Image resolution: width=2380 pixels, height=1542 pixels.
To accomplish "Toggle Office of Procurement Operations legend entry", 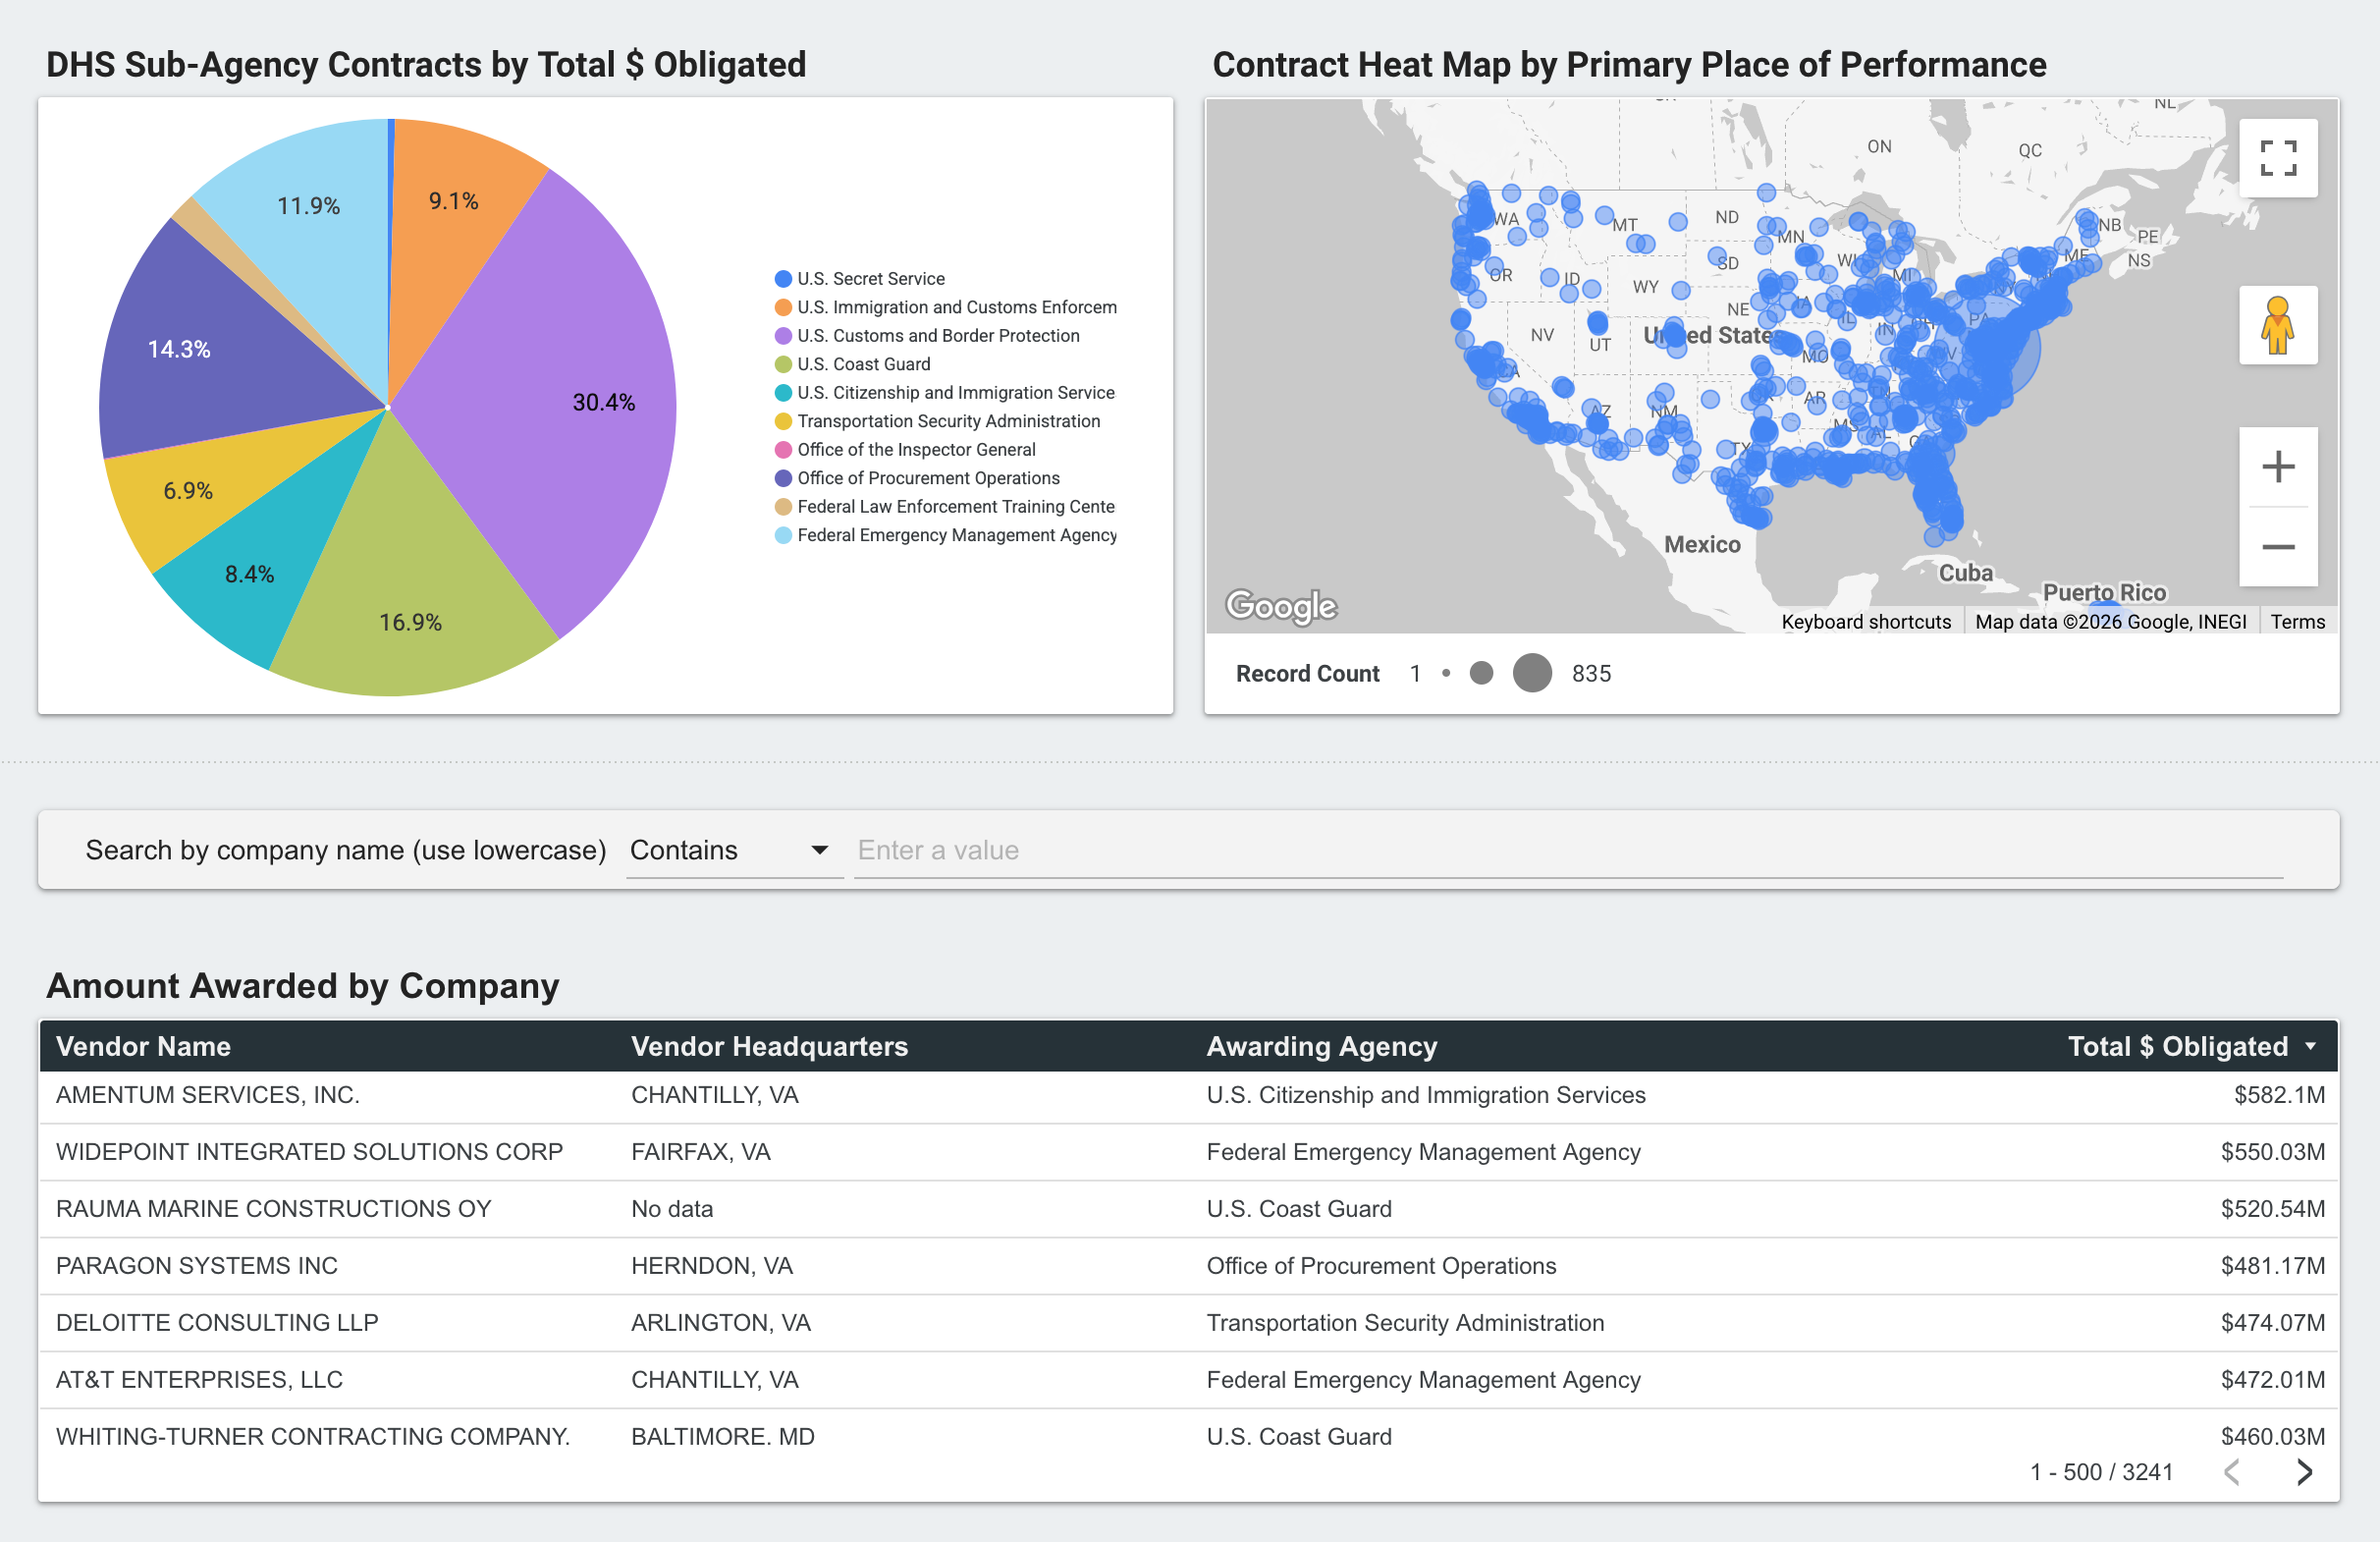I will pos(927,478).
